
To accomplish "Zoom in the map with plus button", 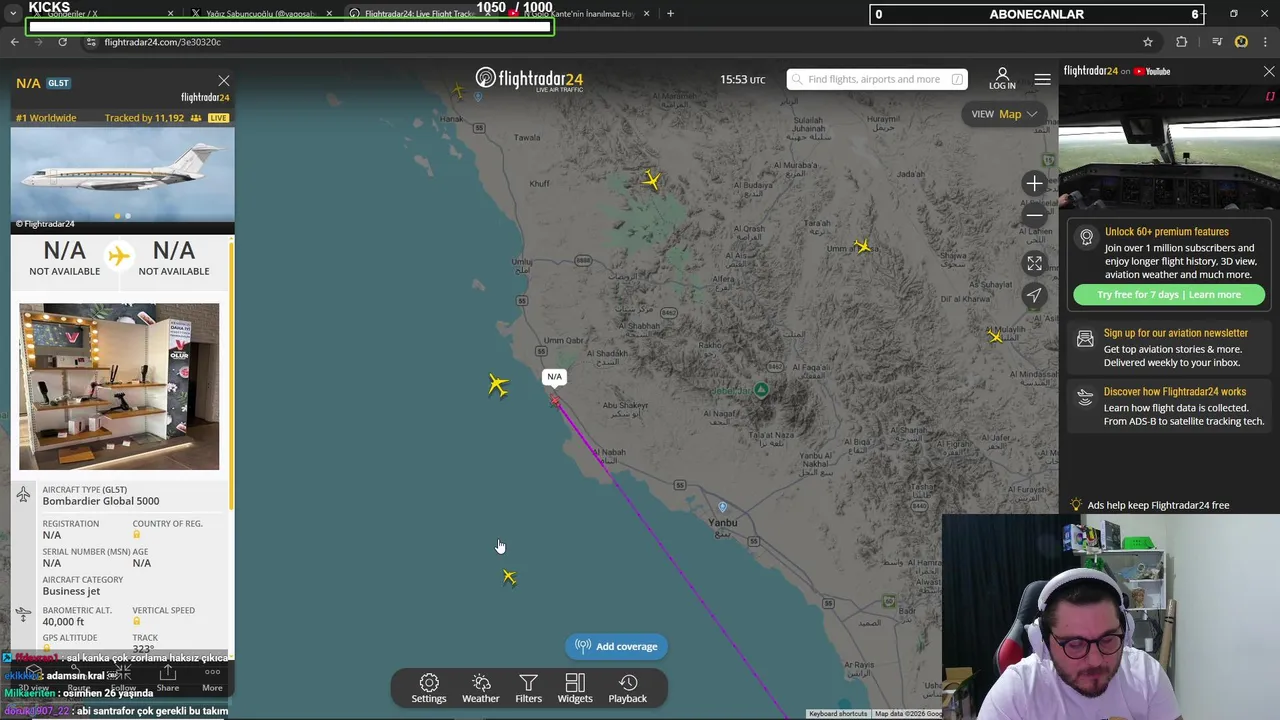I will [1034, 183].
